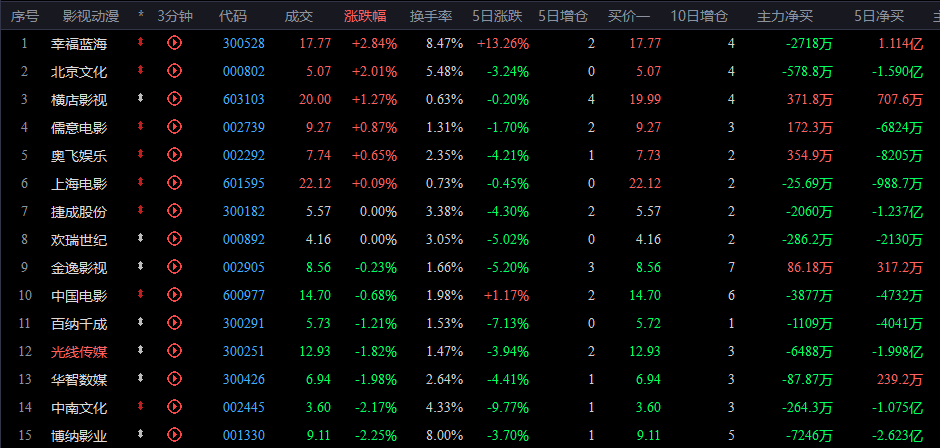Sort by 主力净买 column header

point(785,16)
